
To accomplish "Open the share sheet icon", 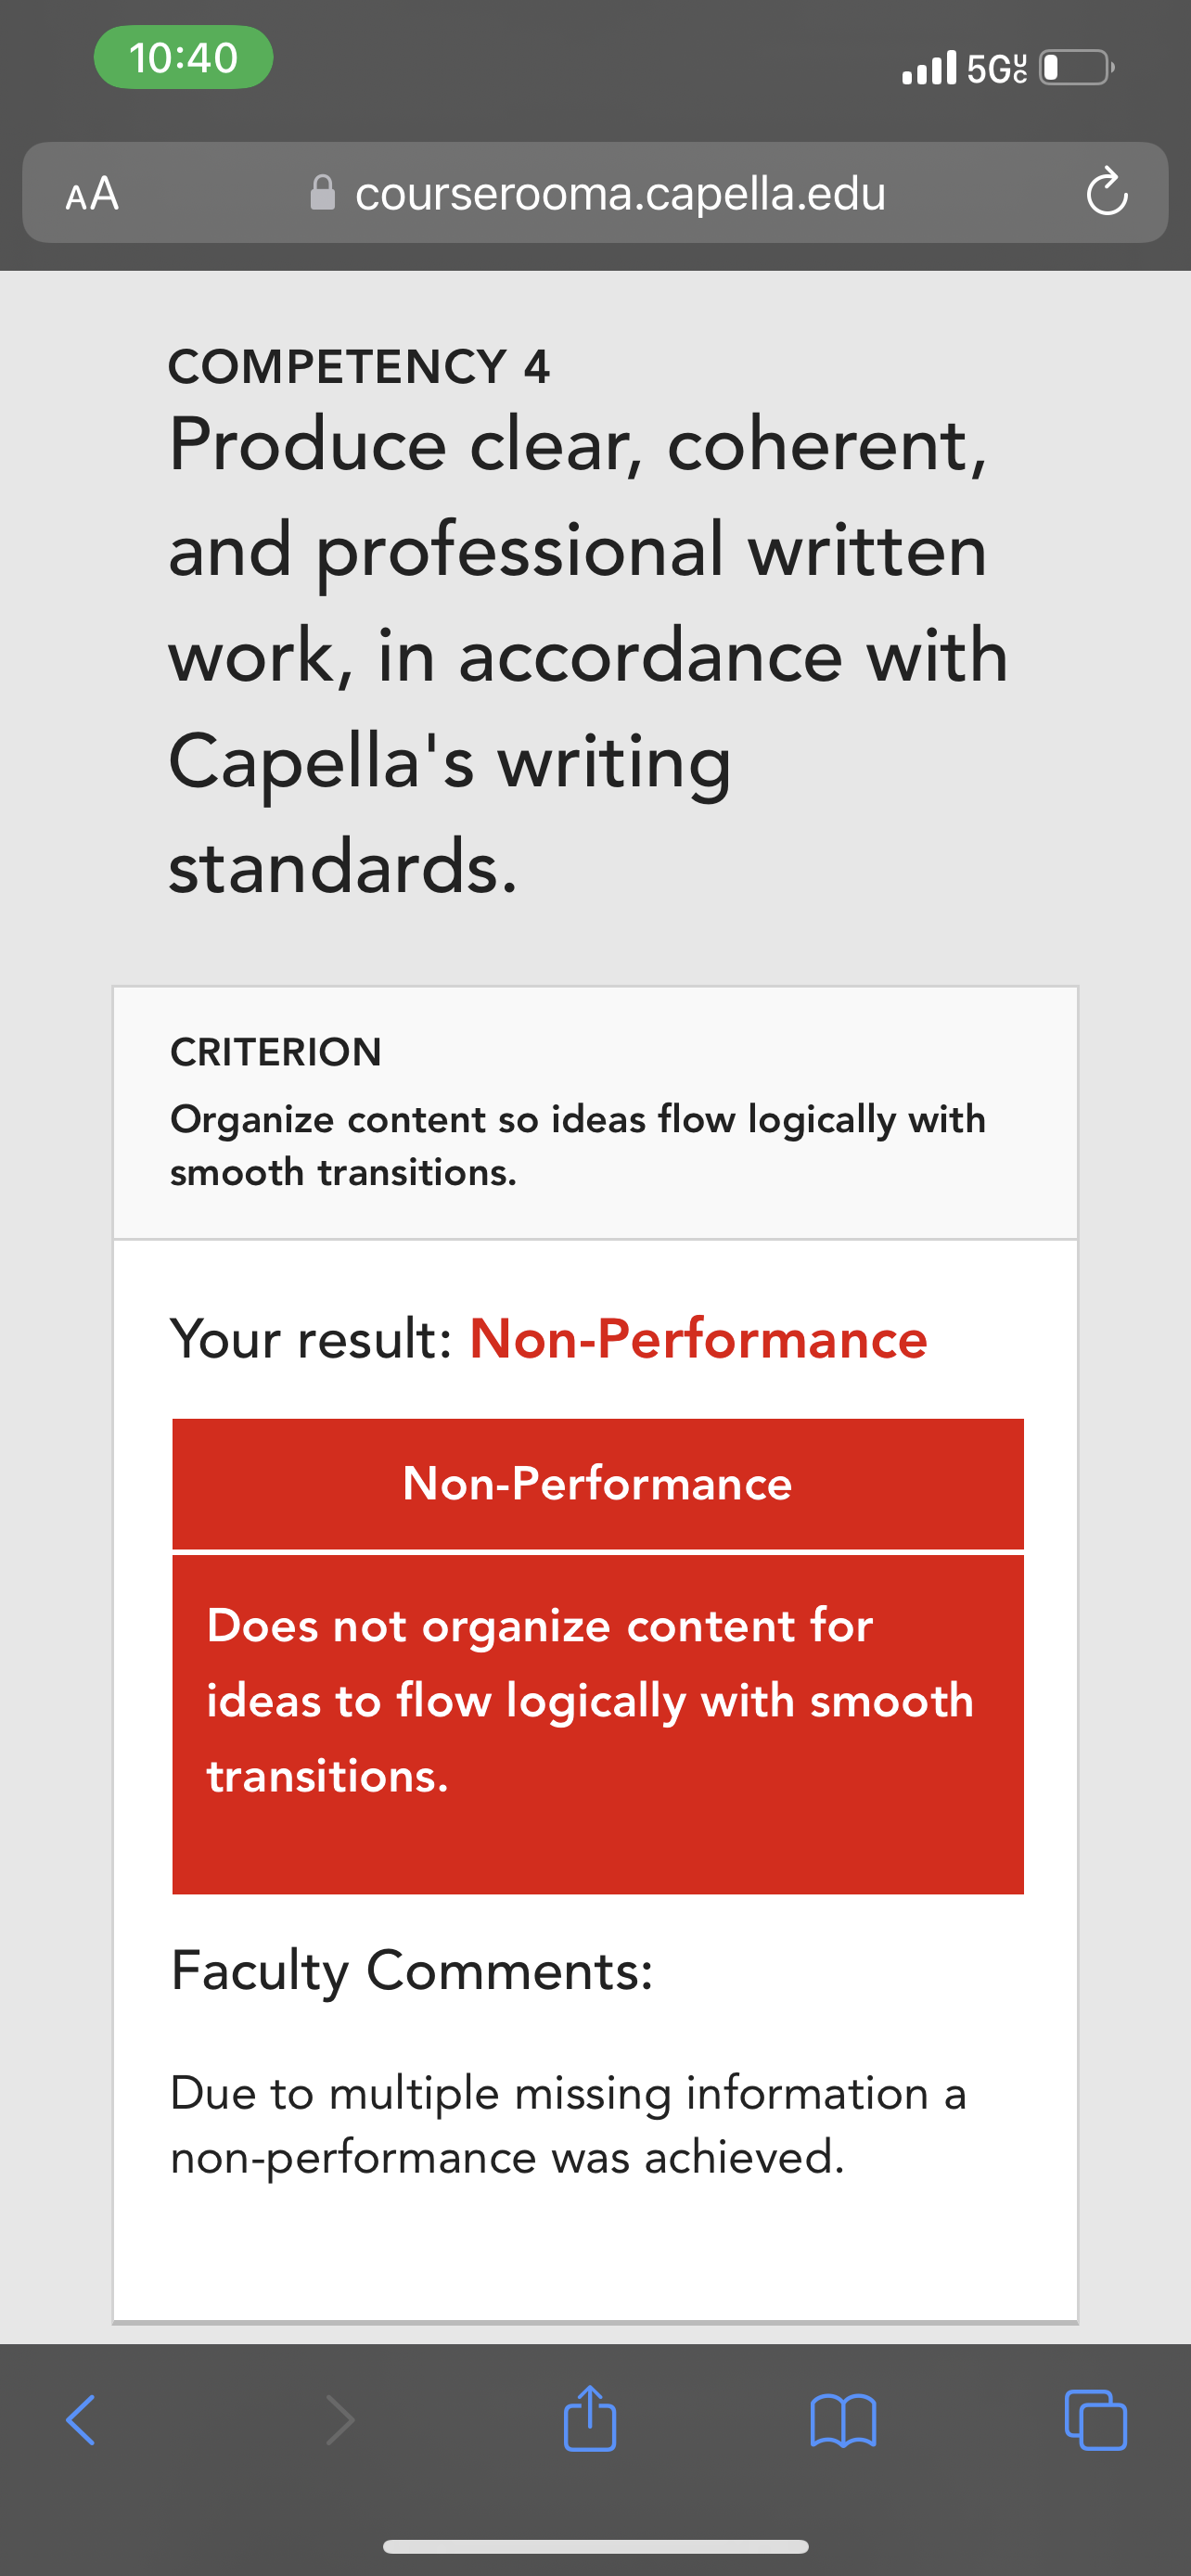I will tap(590, 2417).
